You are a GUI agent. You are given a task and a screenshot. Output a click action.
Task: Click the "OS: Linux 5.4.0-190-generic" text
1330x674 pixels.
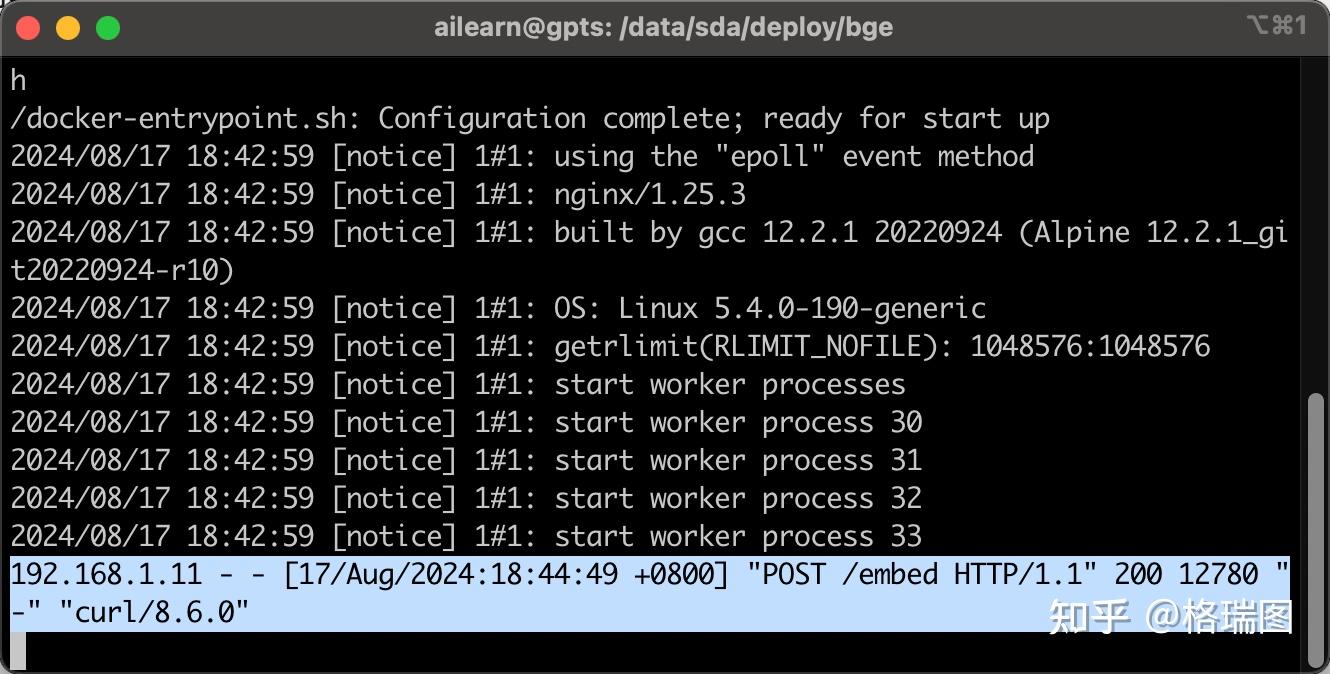pos(770,308)
